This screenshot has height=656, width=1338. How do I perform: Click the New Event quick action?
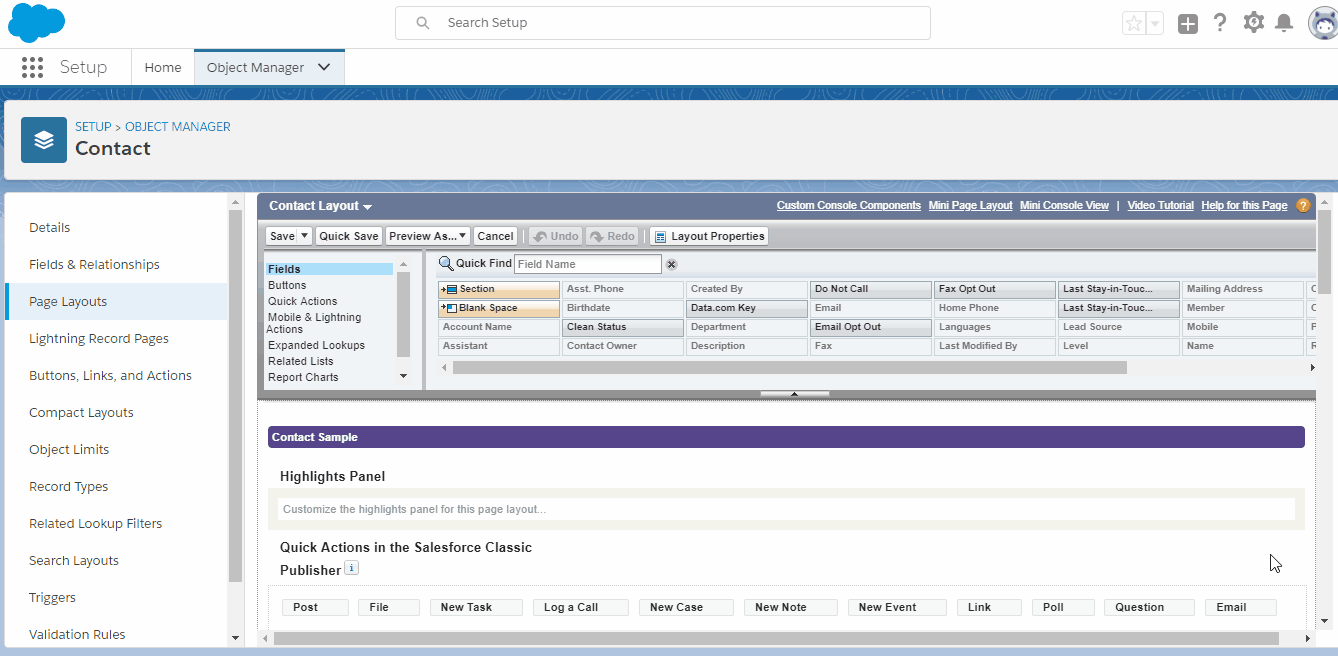tap(897, 607)
